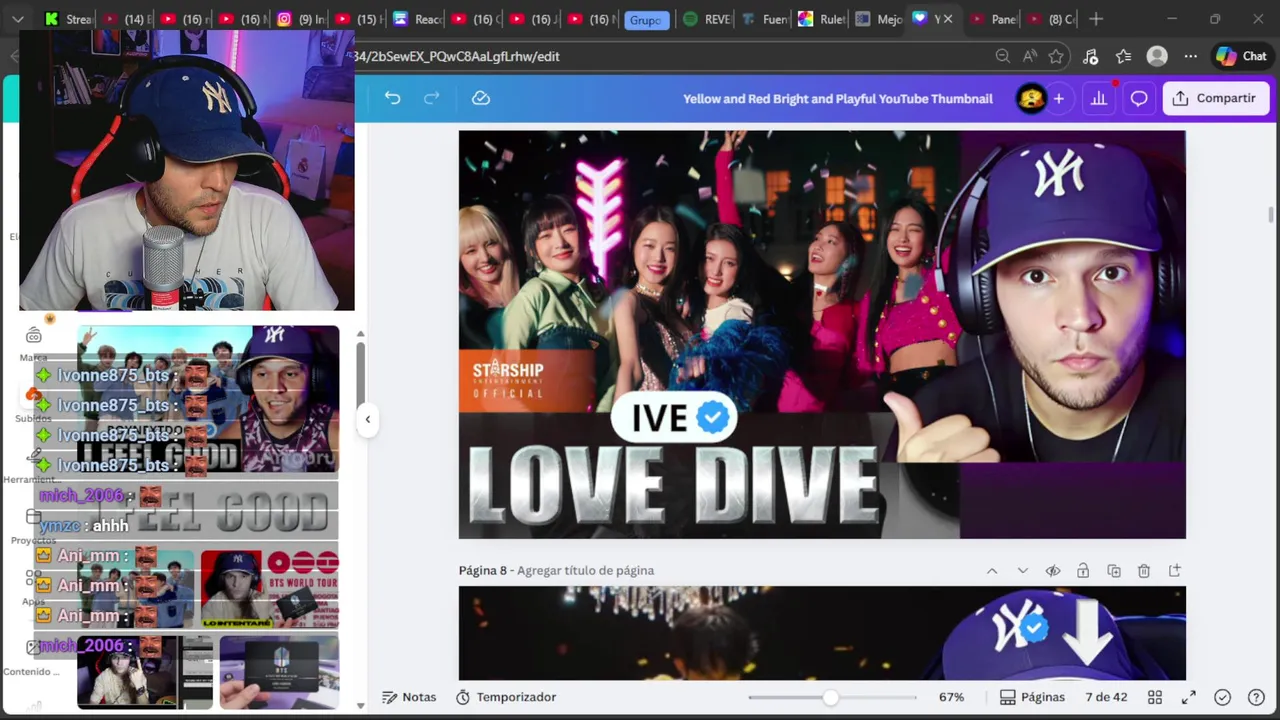Open the design check checkmark icon
The width and height of the screenshot is (1280, 720).
click(x=1222, y=697)
